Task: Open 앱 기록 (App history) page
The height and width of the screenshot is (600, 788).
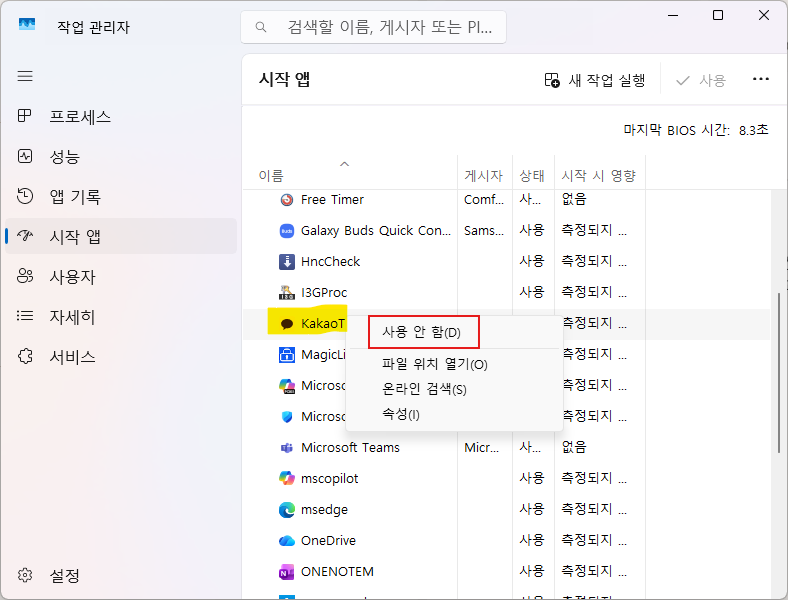Action: tap(121, 196)
